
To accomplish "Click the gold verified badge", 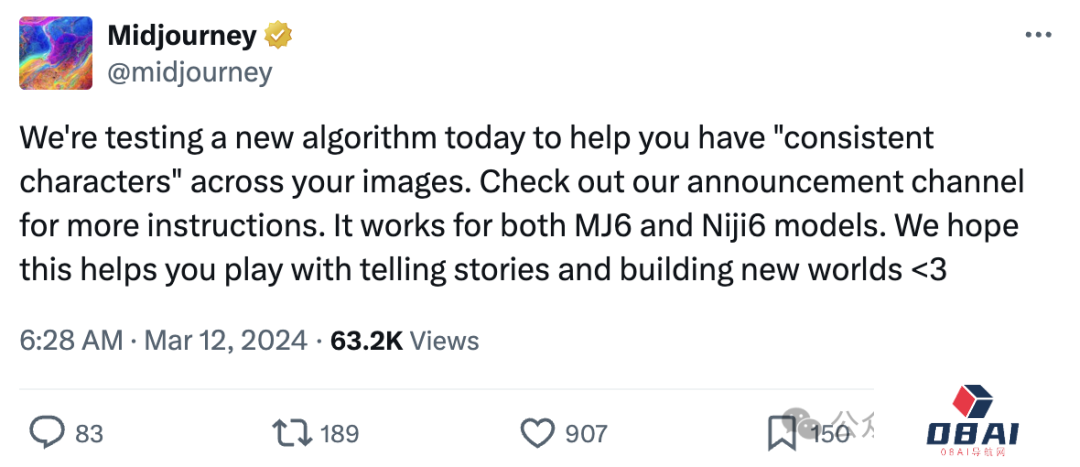I will 278,36.
